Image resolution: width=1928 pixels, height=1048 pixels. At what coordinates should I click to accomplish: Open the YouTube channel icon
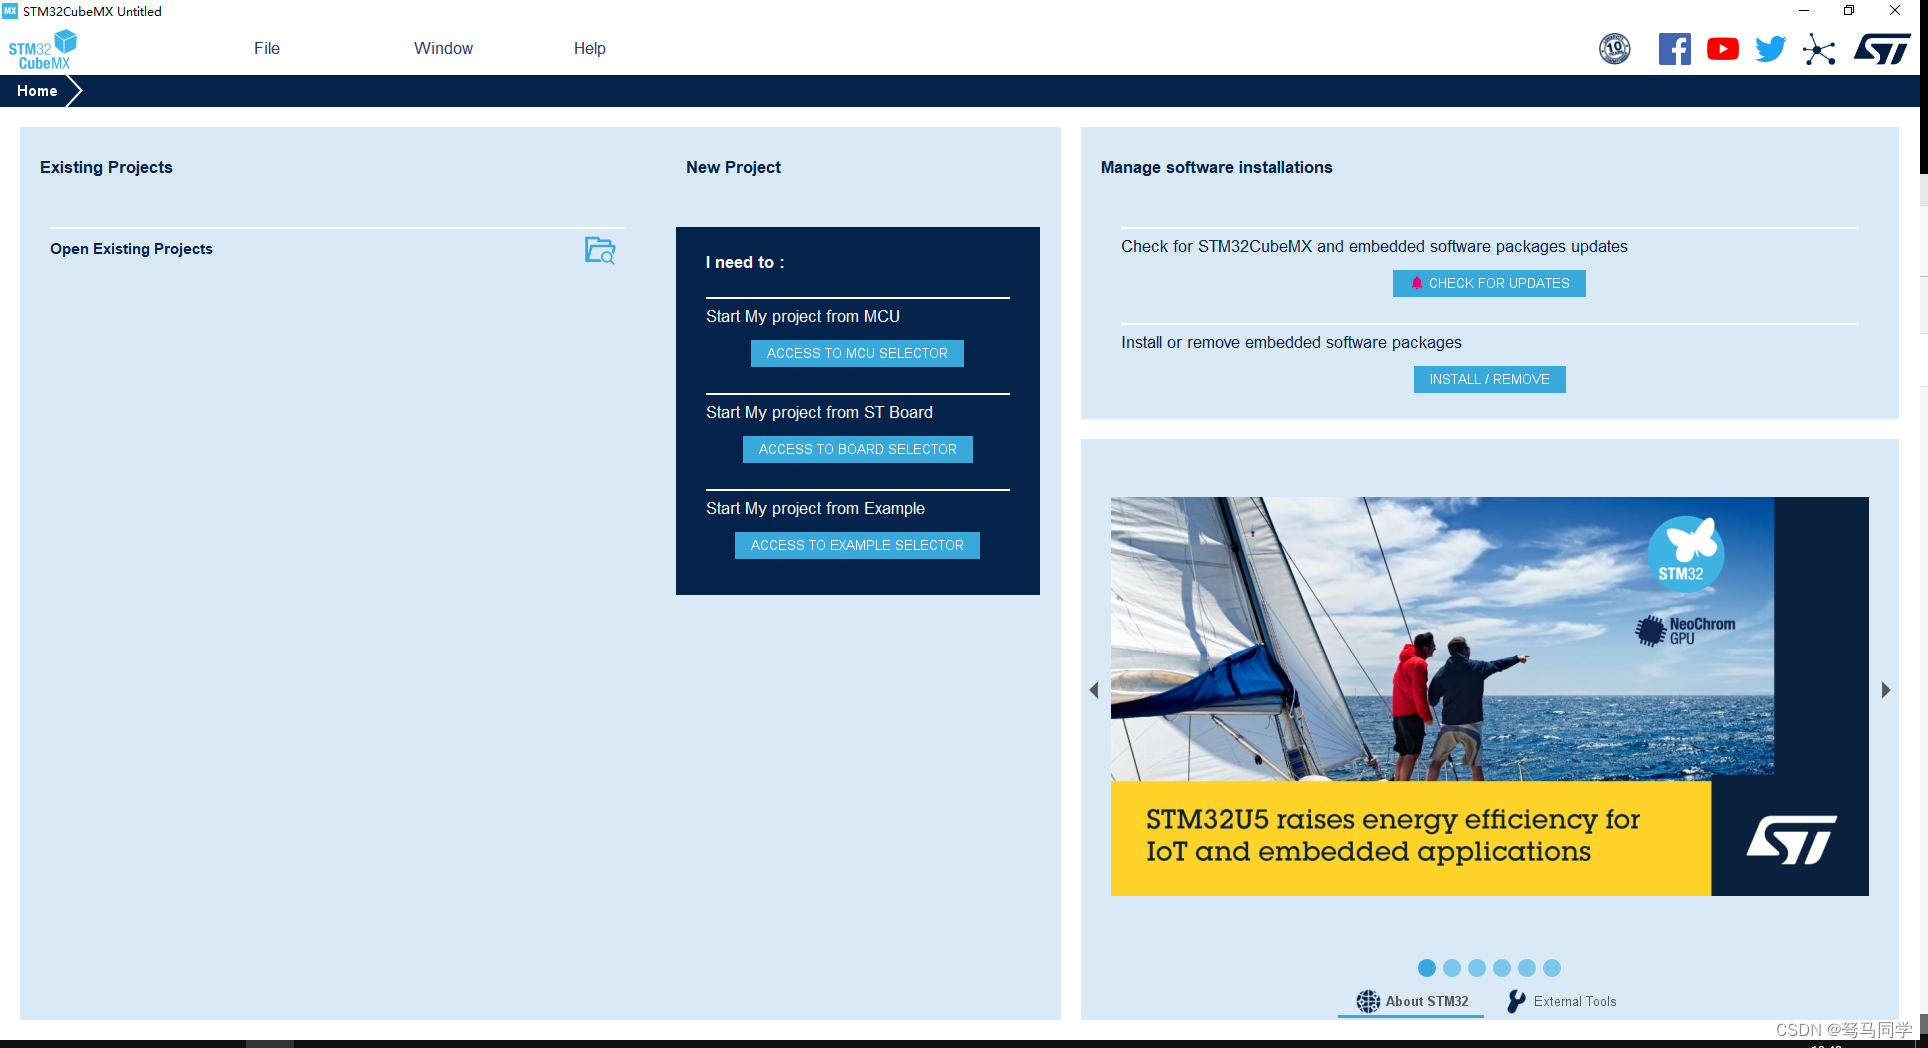[x=1722, y=49]
